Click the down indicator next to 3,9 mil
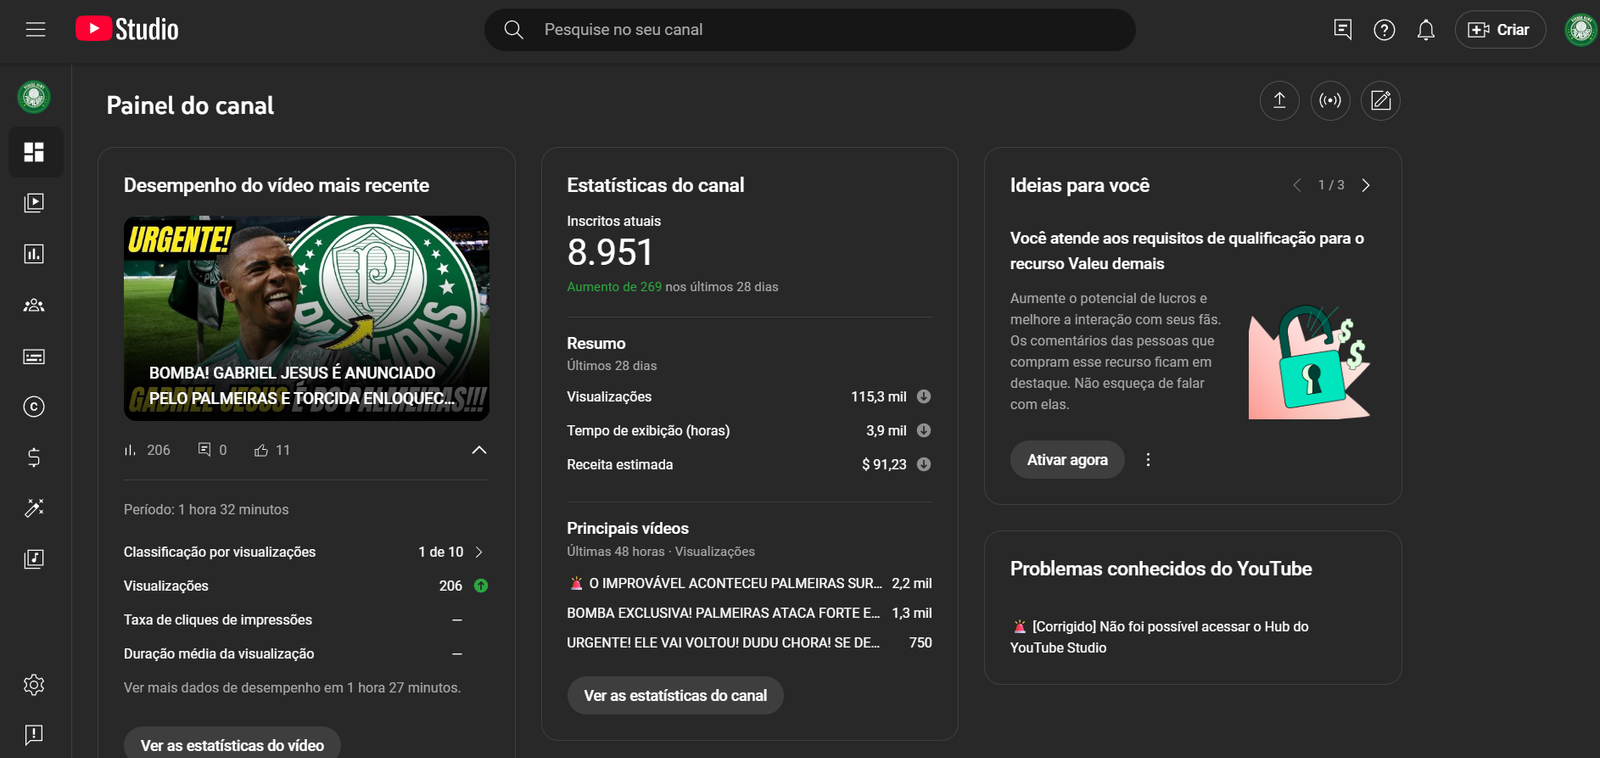Screen dimensions: 1600x758 point(924,431)
